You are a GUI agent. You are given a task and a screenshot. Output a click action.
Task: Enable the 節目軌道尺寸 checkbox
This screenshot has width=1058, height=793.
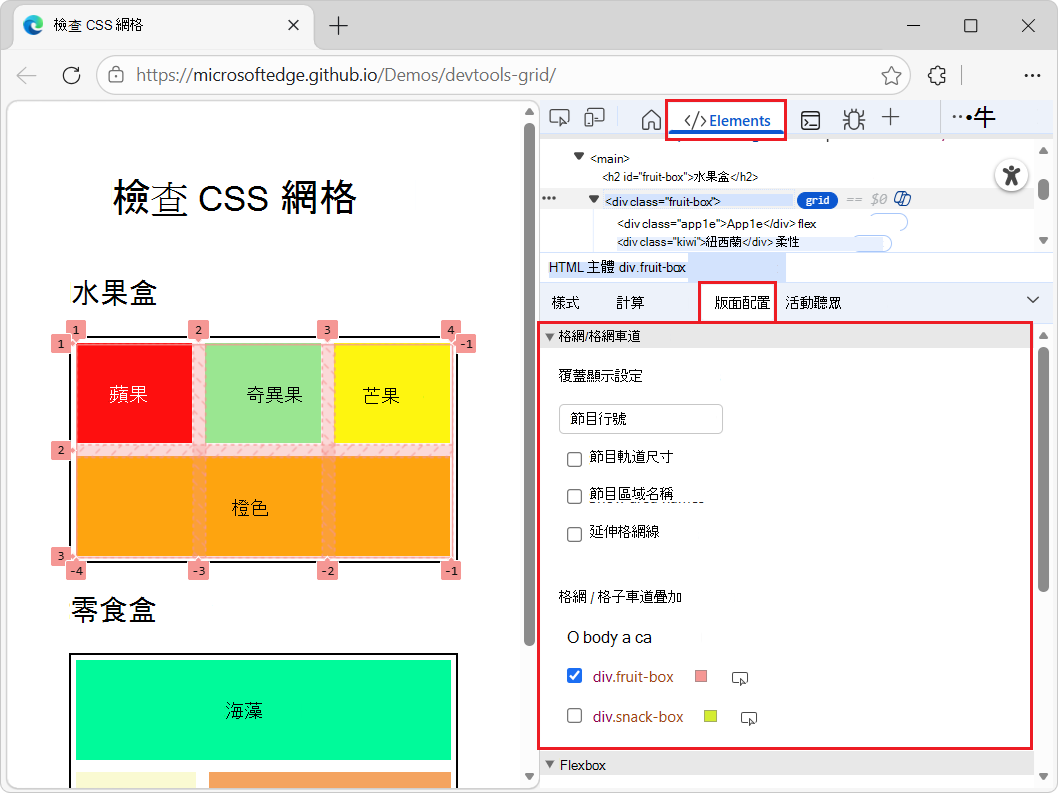pos(574,460)
